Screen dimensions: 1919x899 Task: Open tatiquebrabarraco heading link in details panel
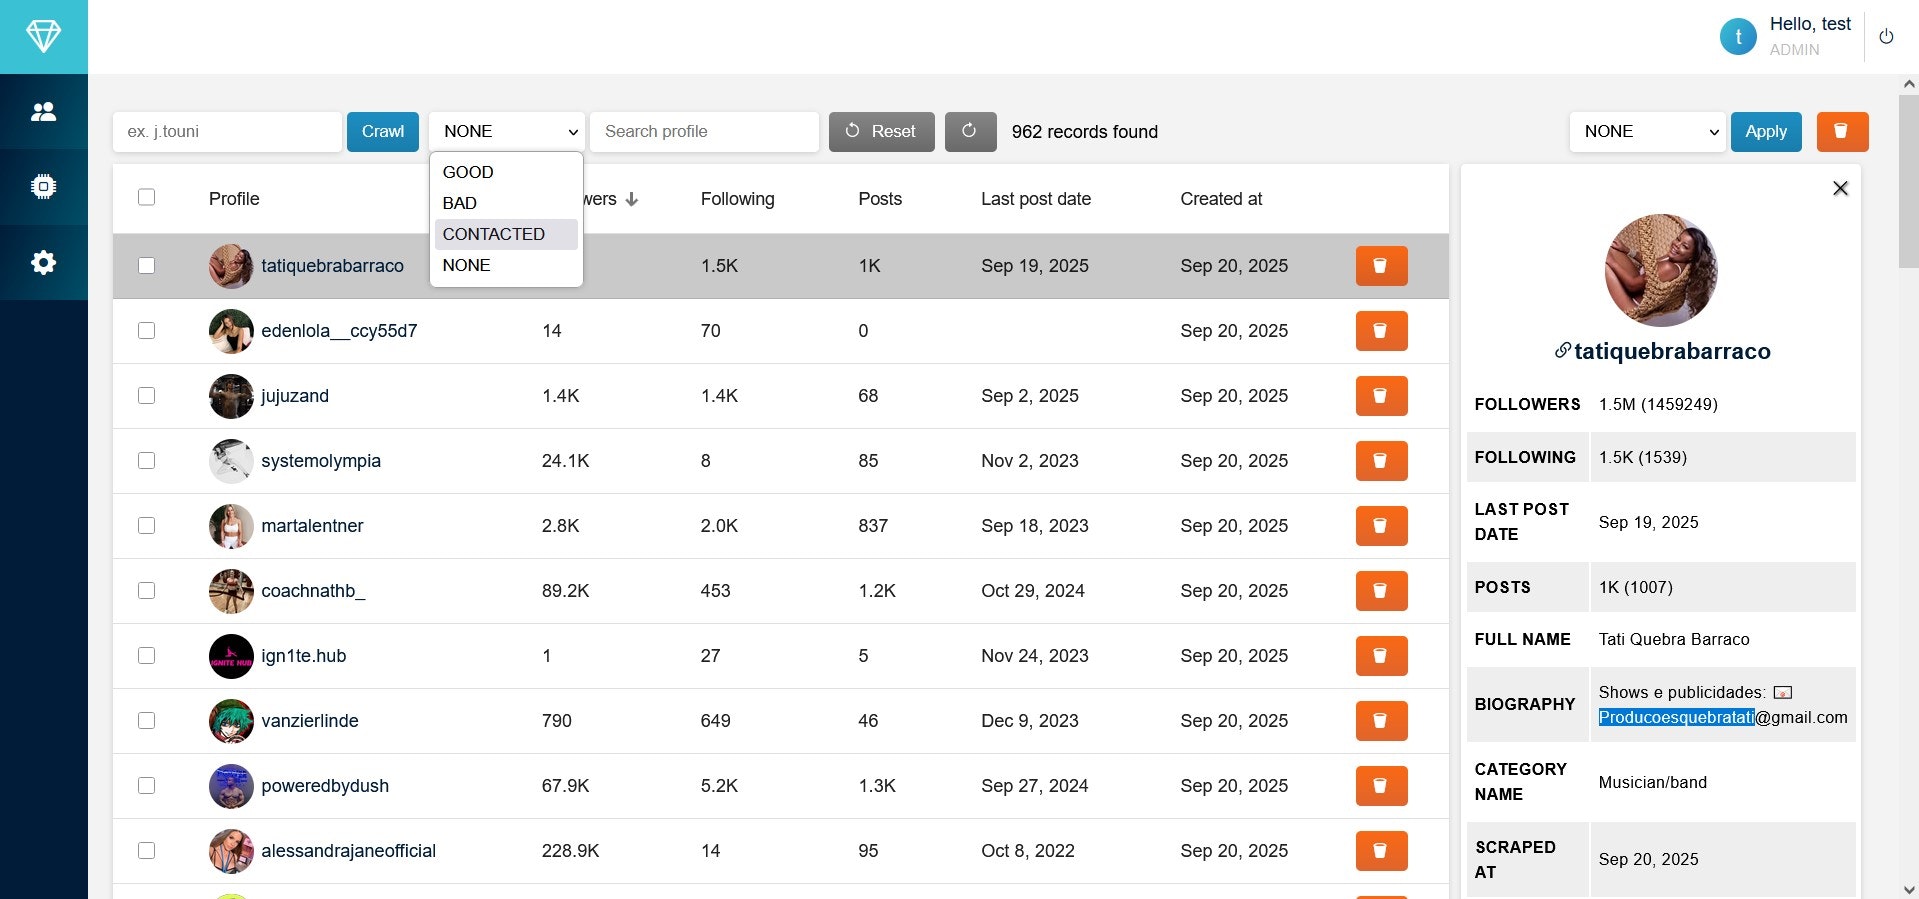tap(1672, 351)
